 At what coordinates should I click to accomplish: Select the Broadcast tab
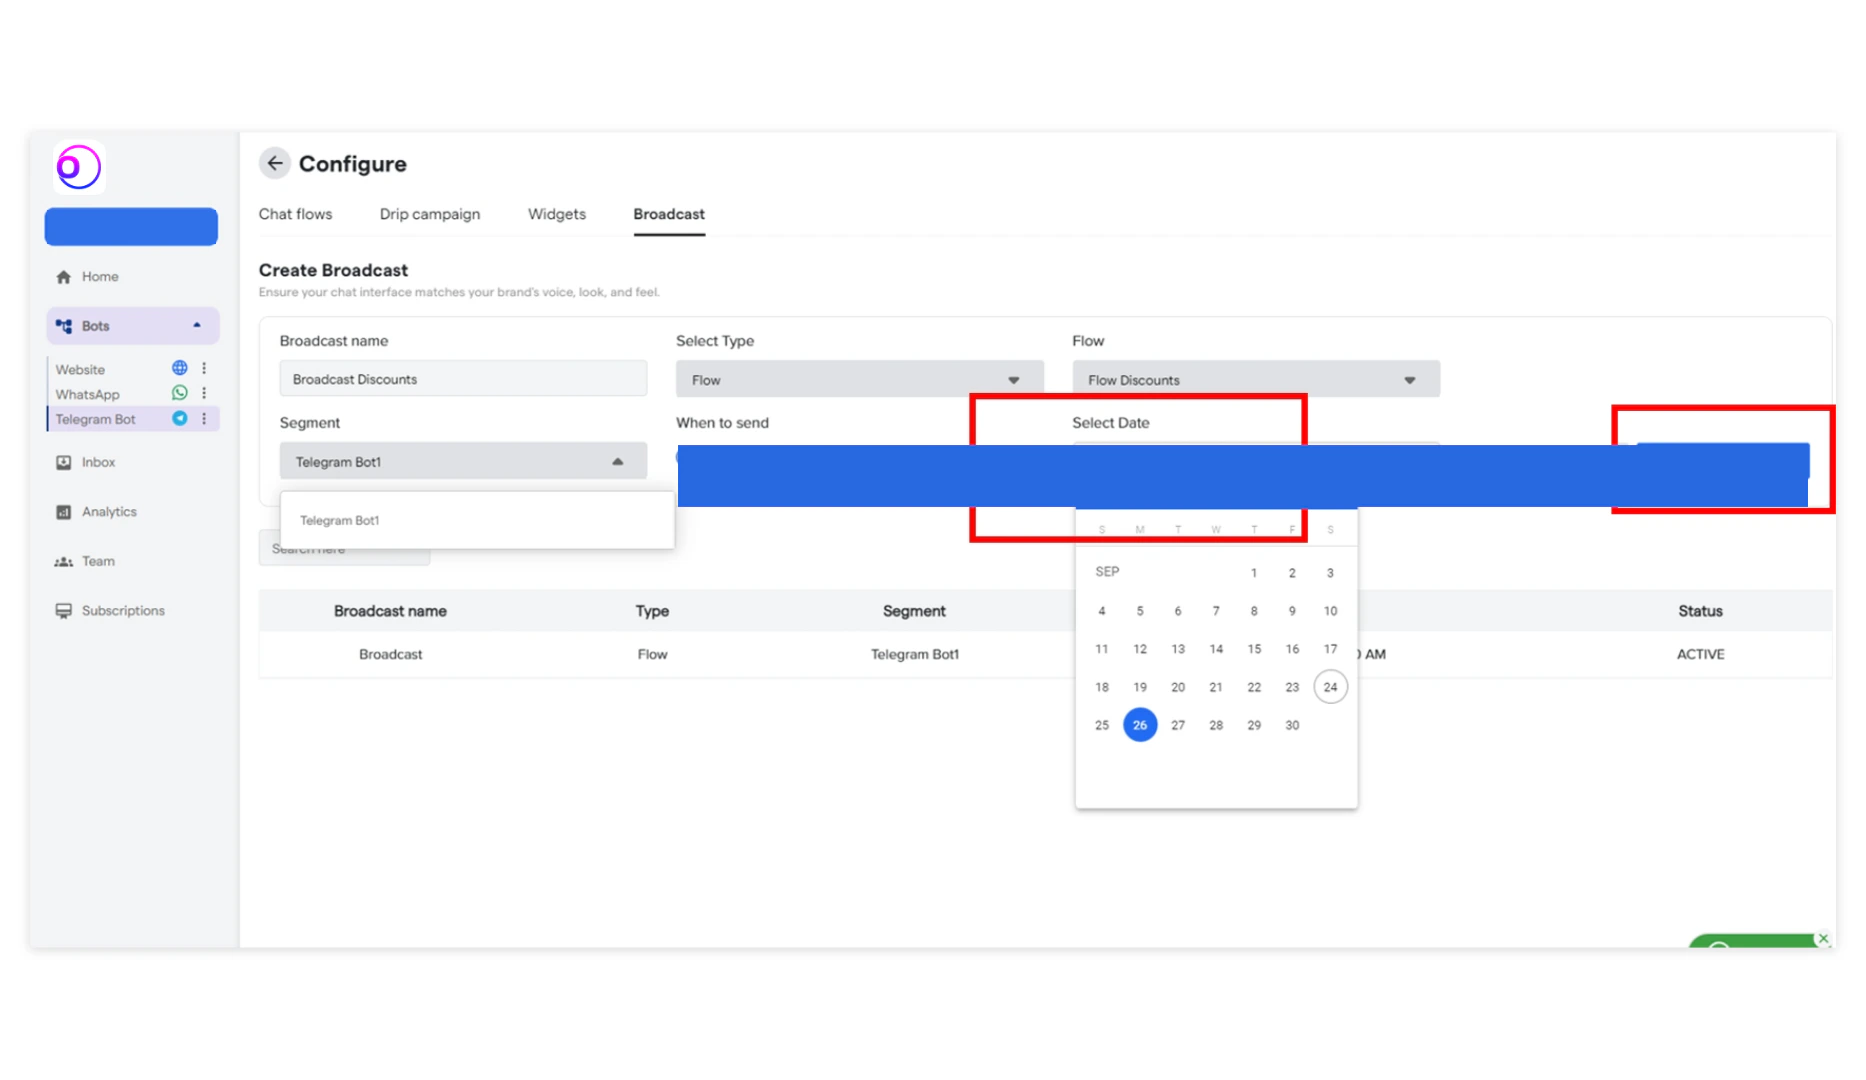coord(669,214)
